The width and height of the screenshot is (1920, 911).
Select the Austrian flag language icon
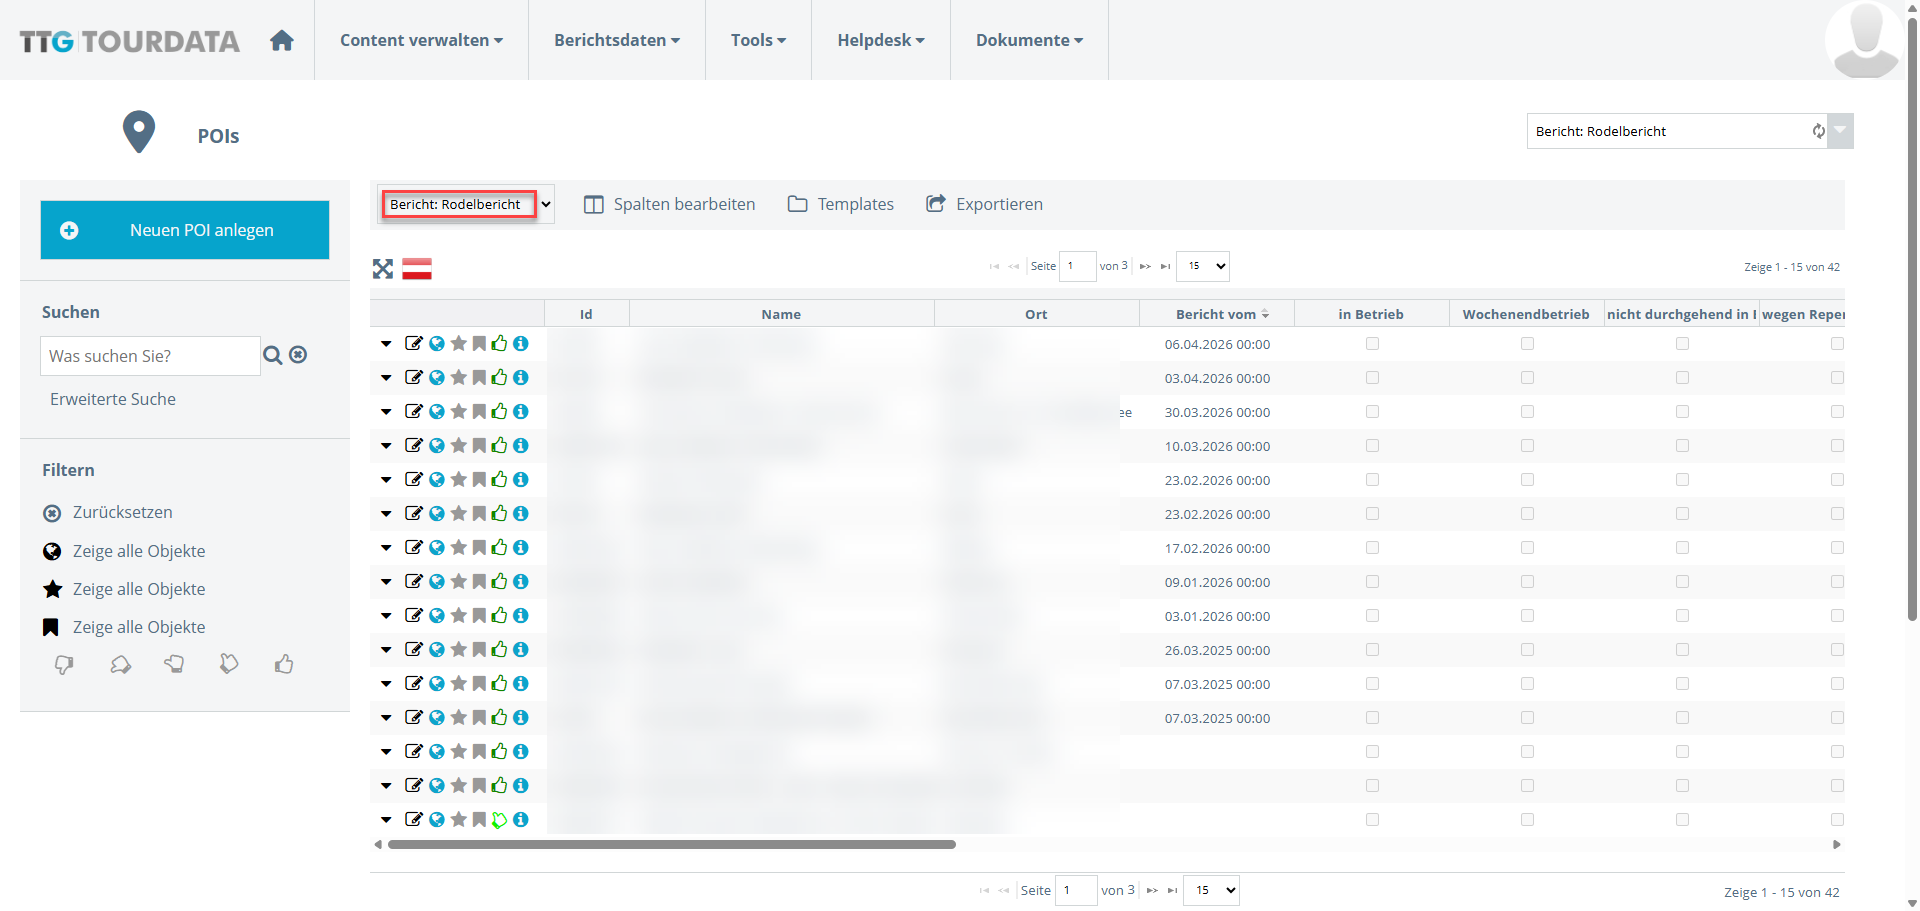(x=417, y=268)
